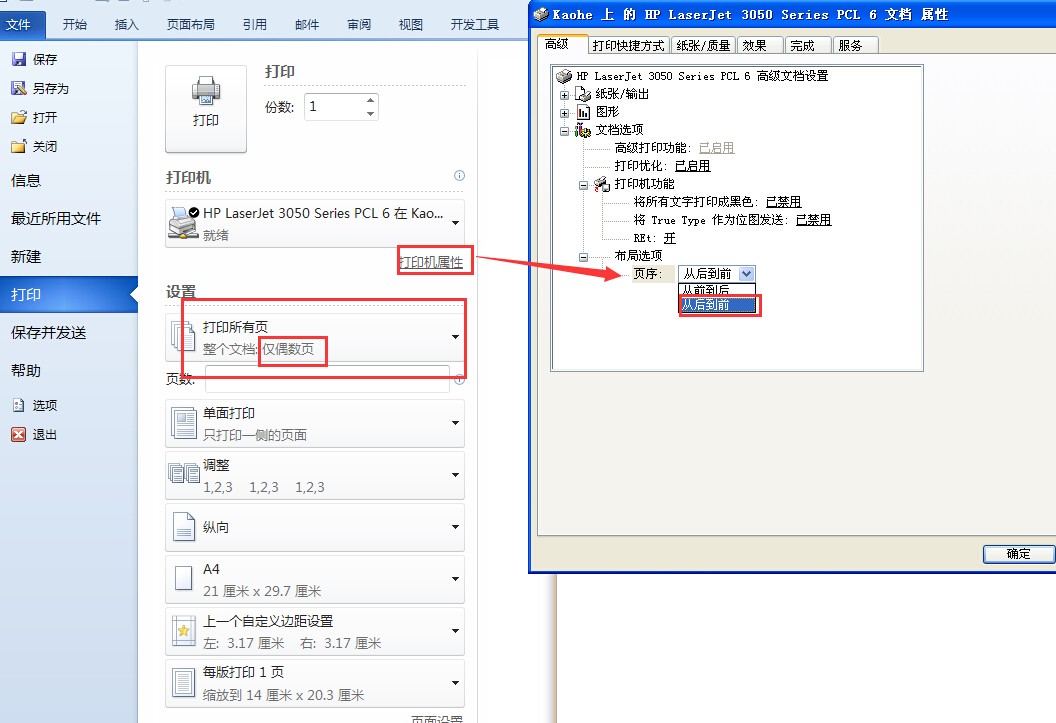Click the large printer Print button
Viewport: 1056px width, 723px height.
[x=206, y=109]
